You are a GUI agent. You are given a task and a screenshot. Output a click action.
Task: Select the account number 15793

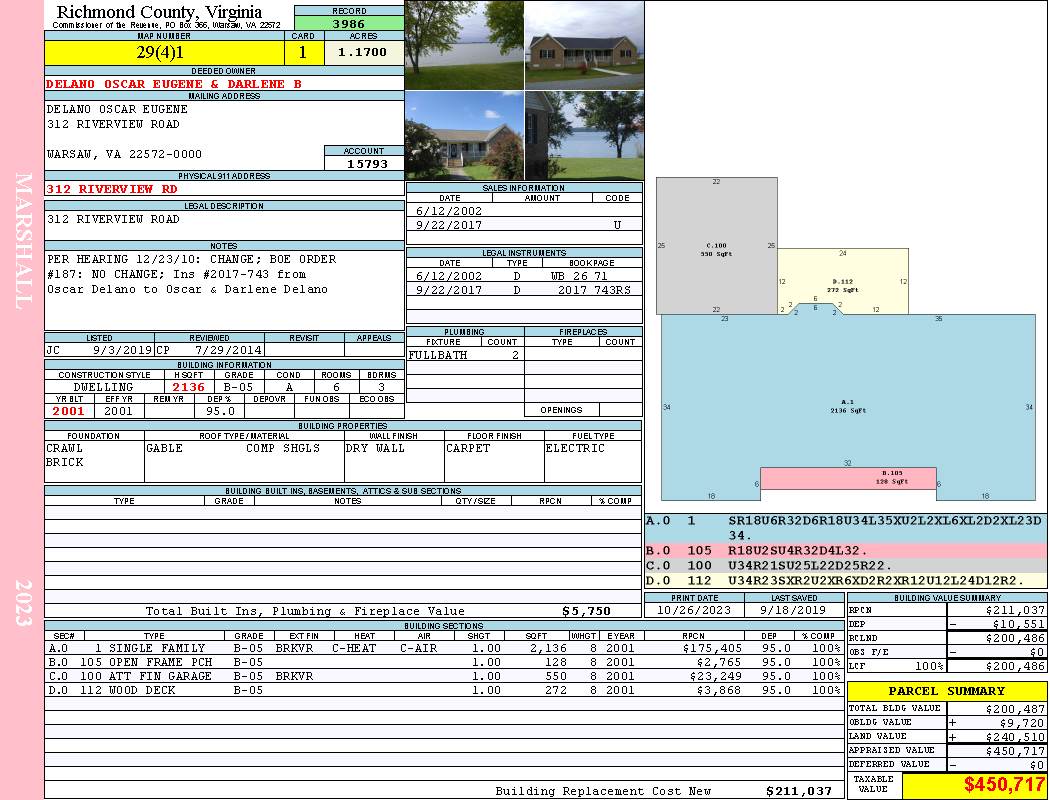click(x=364, y=164)
